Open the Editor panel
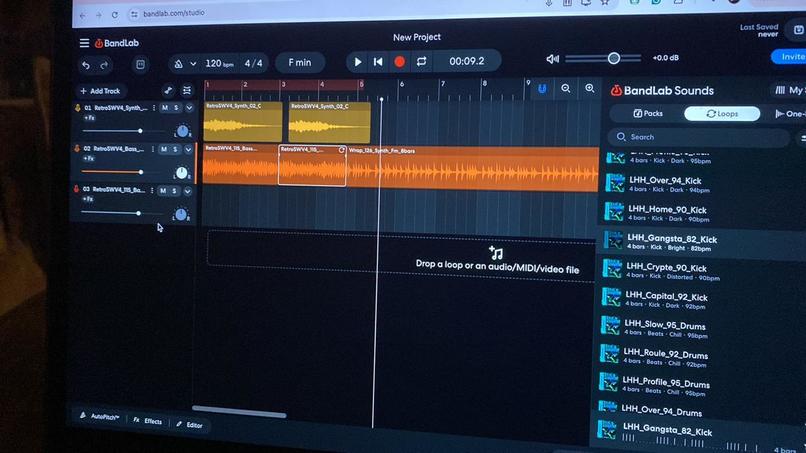Screen dimensions: 806x453 coord(190,425)
